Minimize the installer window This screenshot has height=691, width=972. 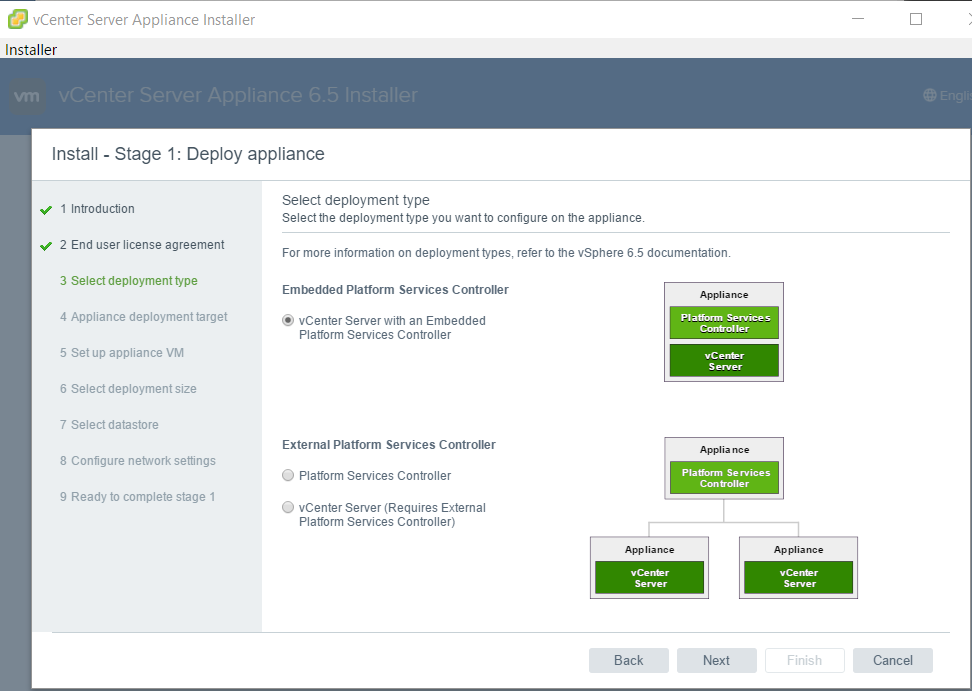pyautogui.click(x=858, y=19)
